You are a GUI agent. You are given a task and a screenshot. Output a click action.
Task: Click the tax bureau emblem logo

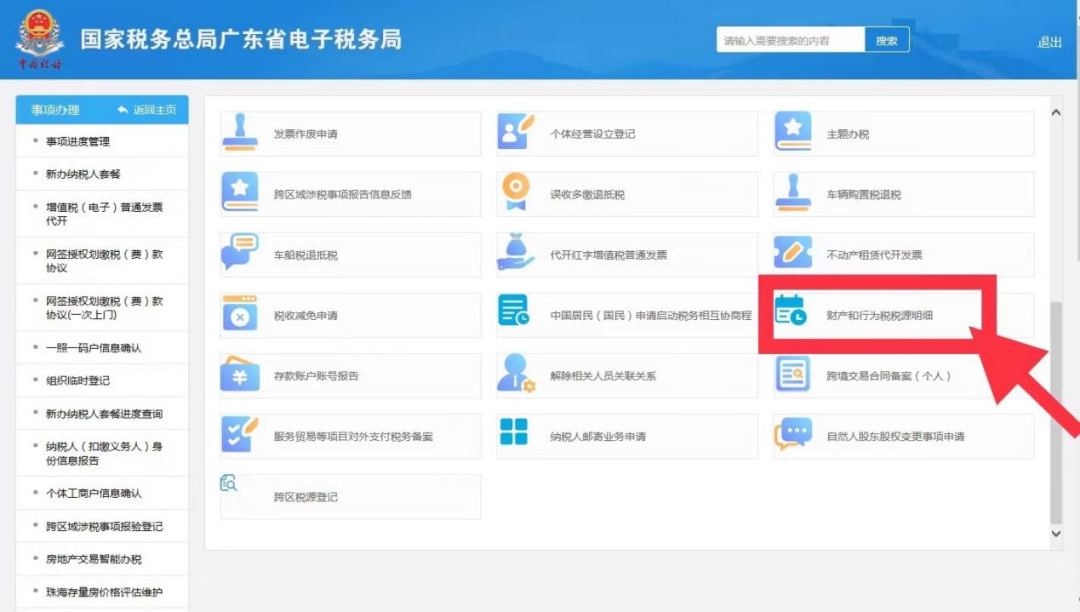[x=40, y=39]
